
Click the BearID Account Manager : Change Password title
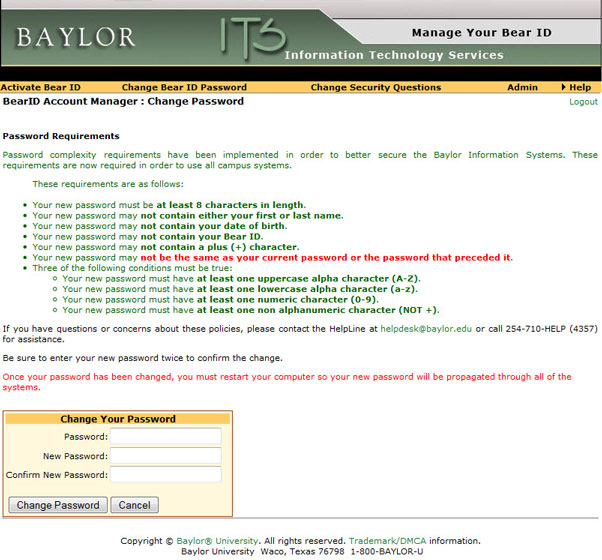coord(123,101)
